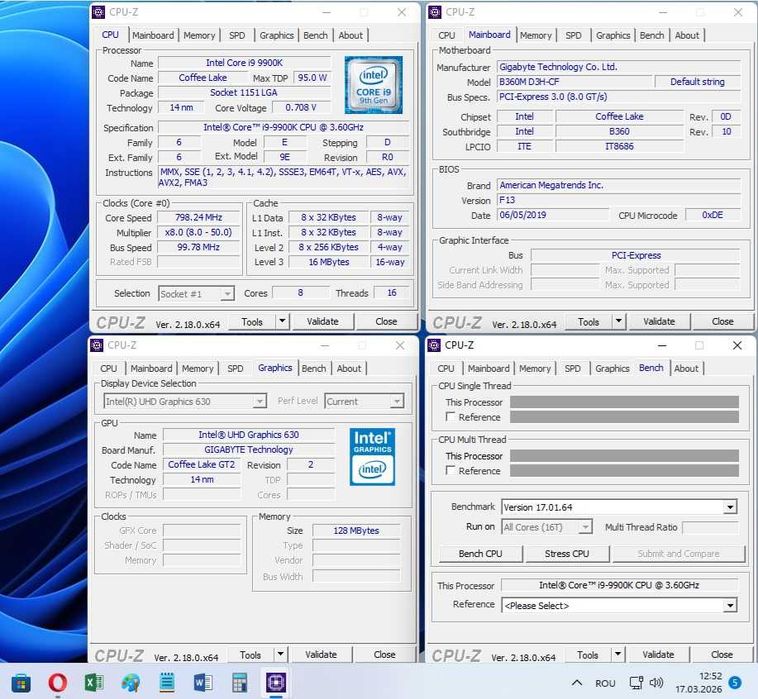Click the ROU language indicator

[605, 683]
